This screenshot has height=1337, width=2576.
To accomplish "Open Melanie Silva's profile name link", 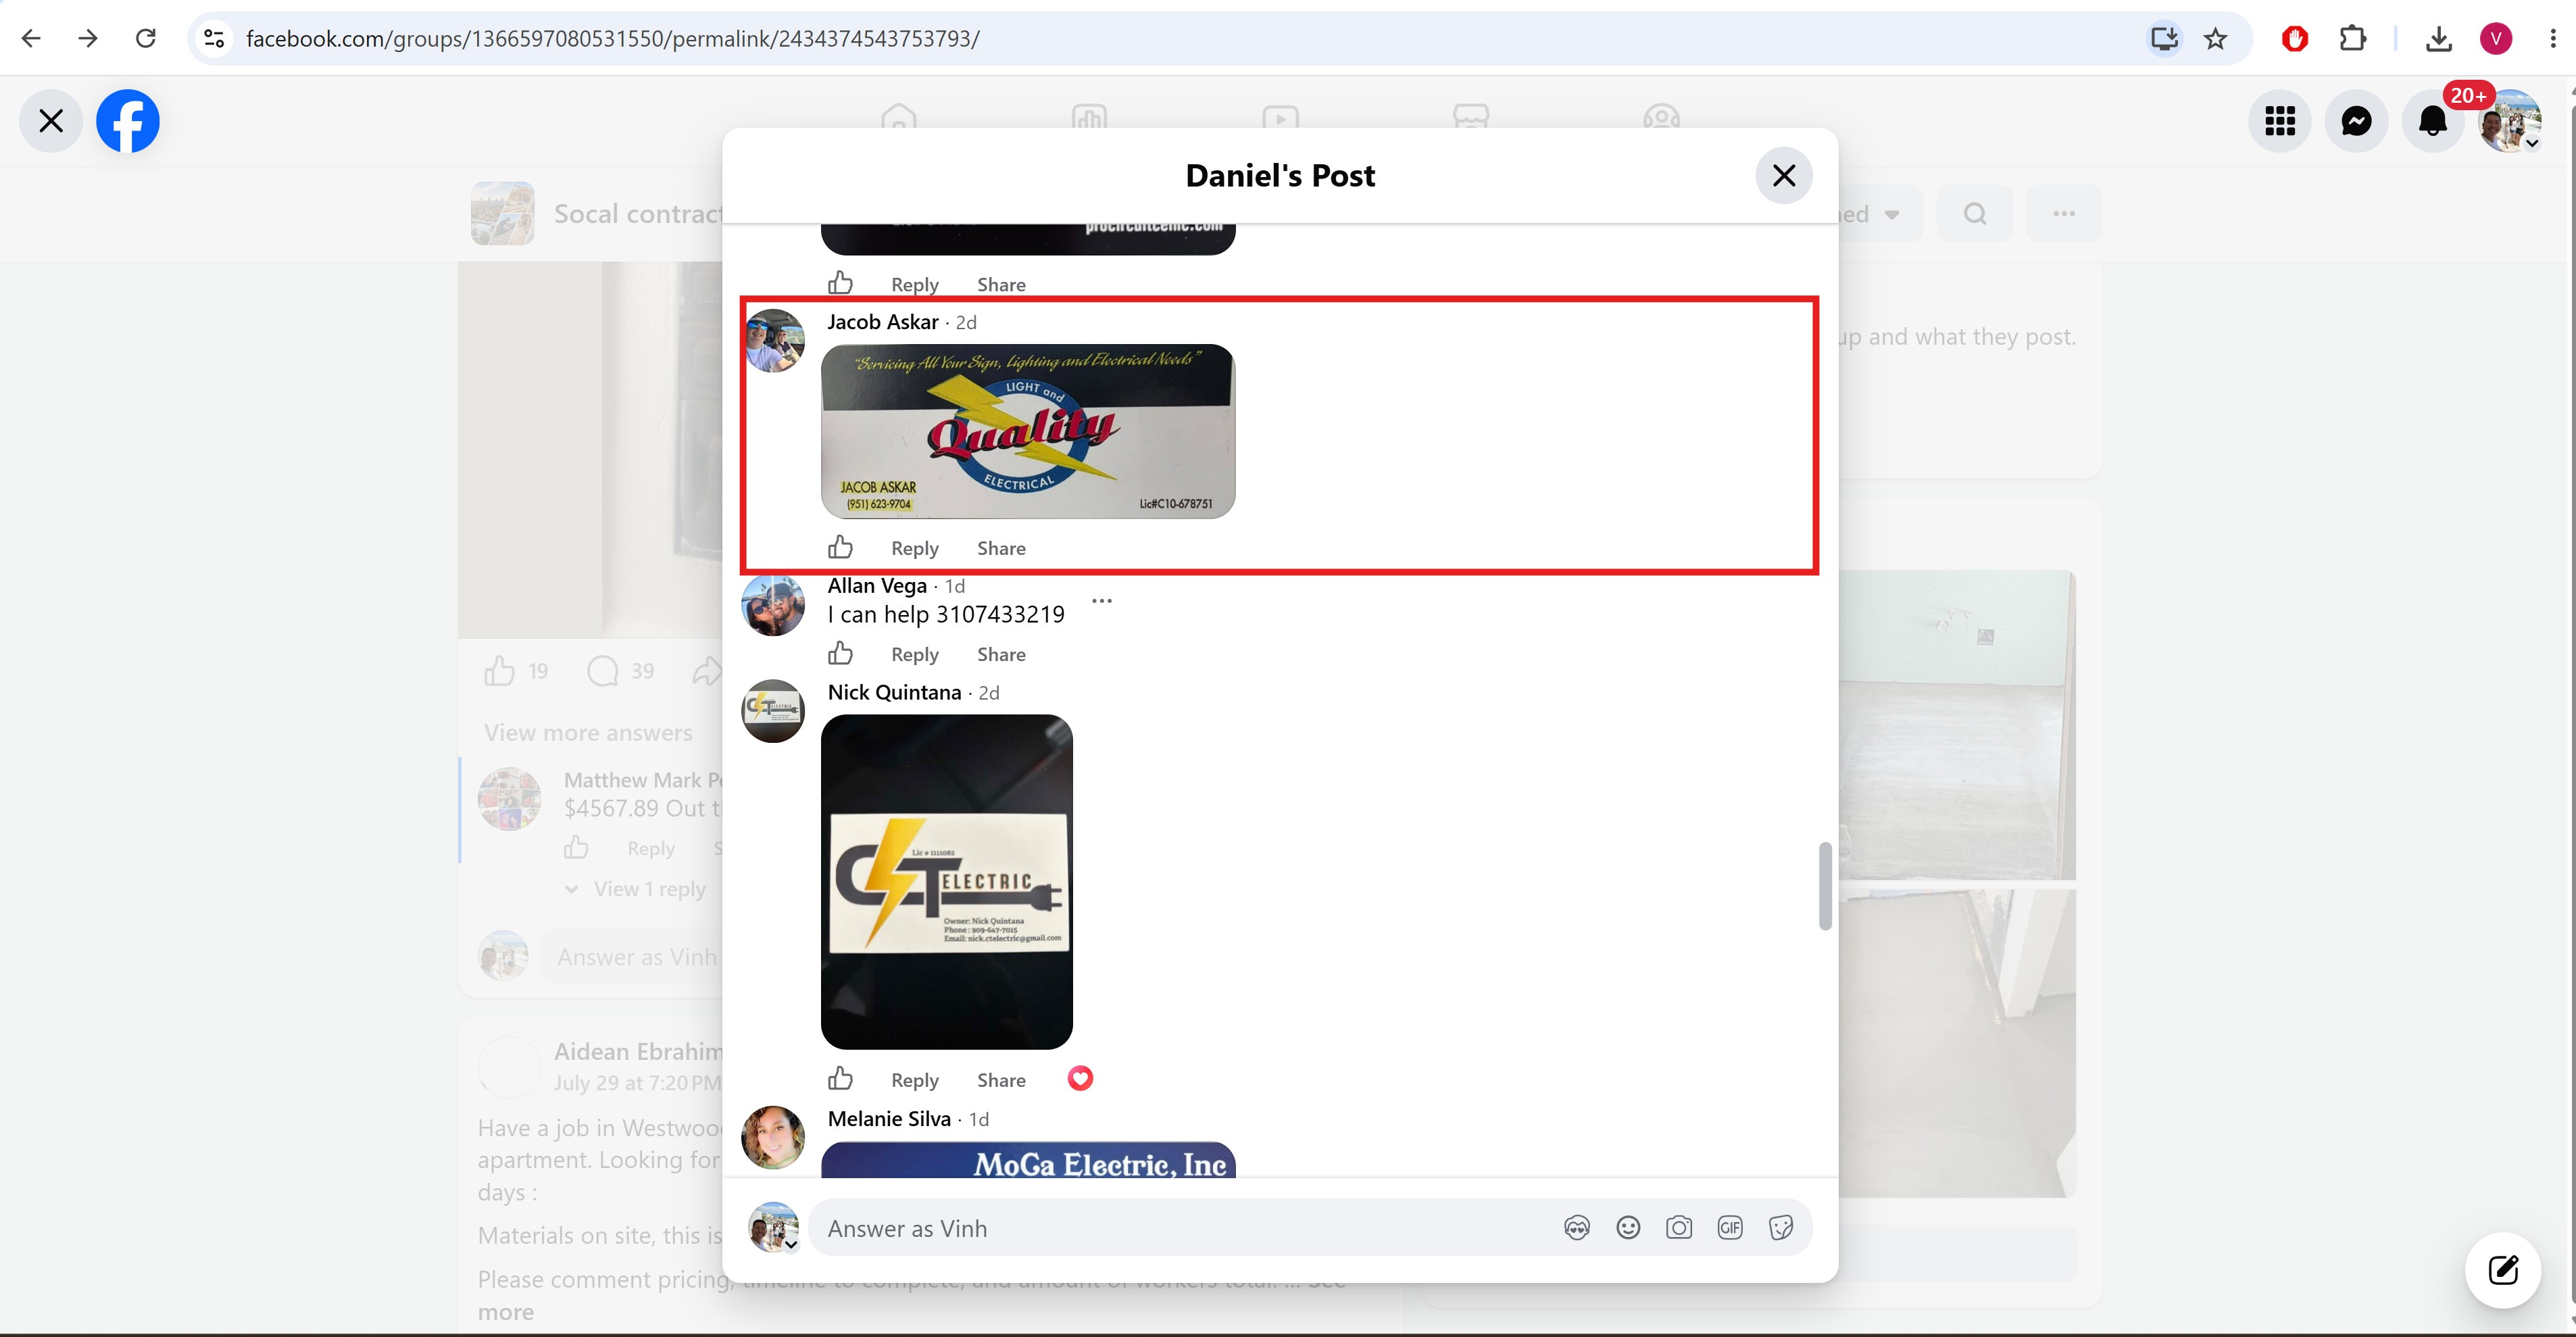I will (x=889, y=1119).
